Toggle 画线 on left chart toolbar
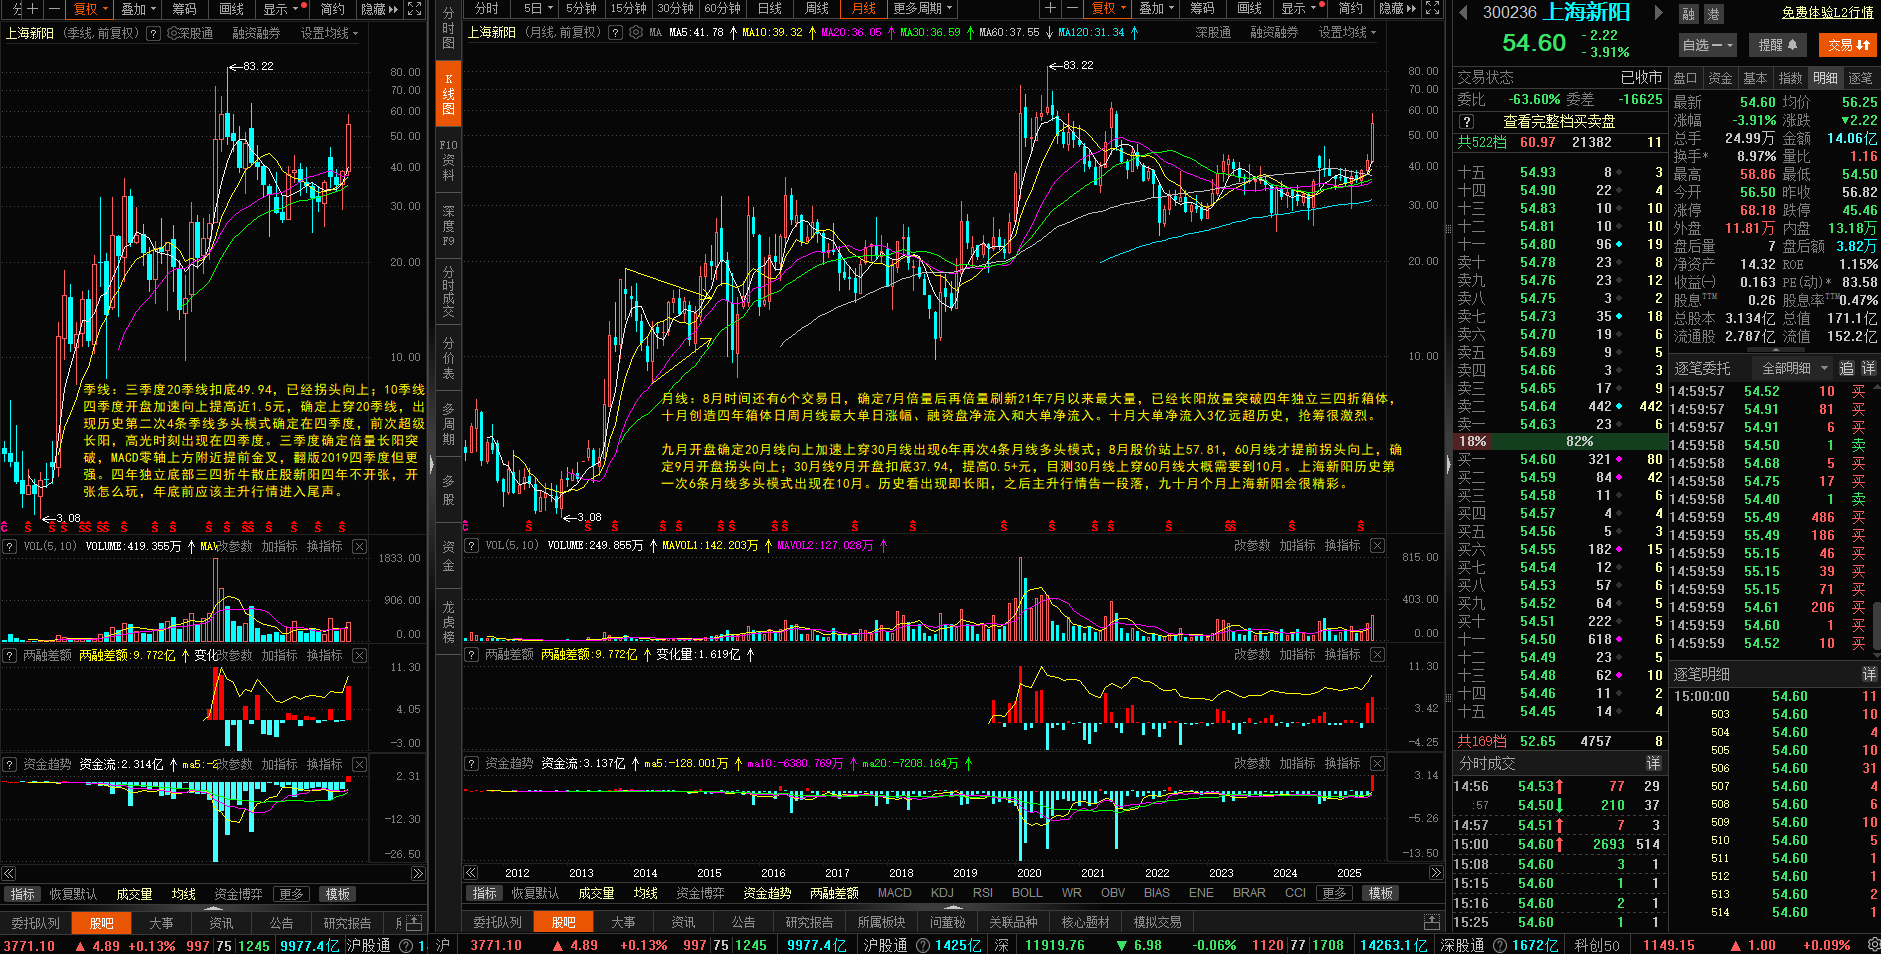The image size is (1881, 954). pyautogui.click(x=231, y=8)
